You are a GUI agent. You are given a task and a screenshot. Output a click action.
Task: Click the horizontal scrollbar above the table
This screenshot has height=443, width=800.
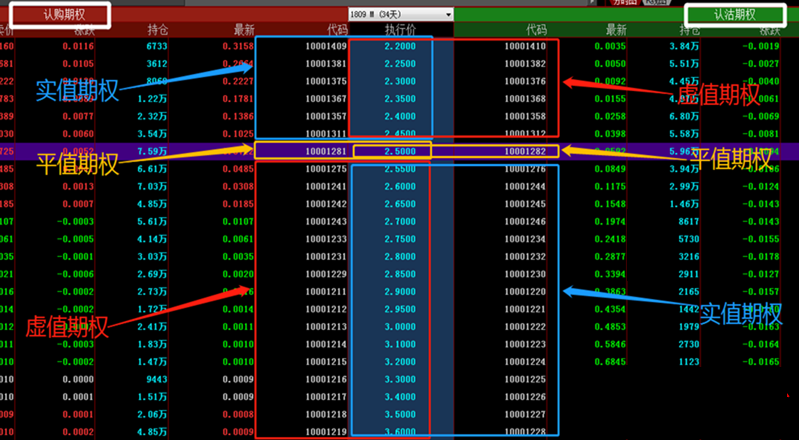tap(388, 3)
